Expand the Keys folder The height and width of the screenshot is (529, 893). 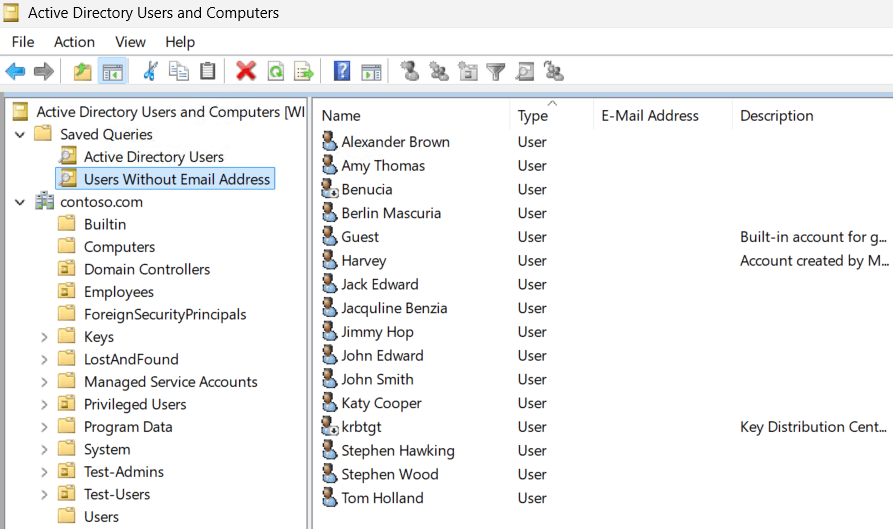click(44, 337)
